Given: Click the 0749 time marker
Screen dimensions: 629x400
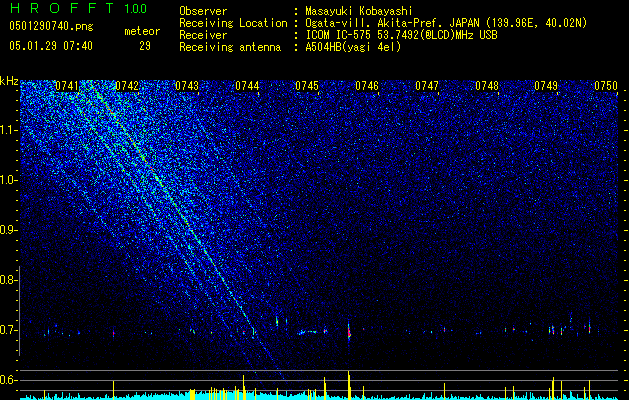Looking at the screenshot, I should click(x=546, y=86).
